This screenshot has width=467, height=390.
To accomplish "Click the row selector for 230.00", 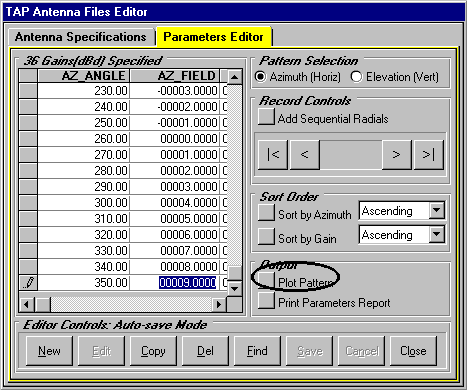I will 28,91.
